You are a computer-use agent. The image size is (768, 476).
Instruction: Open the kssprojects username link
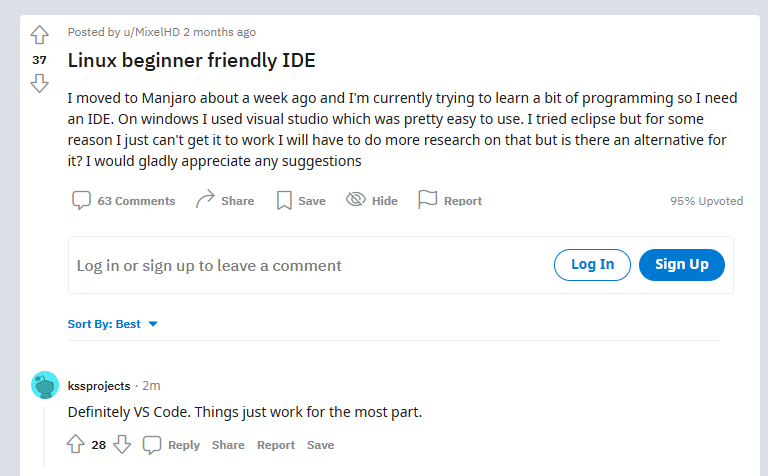click(x=99, y=386)
